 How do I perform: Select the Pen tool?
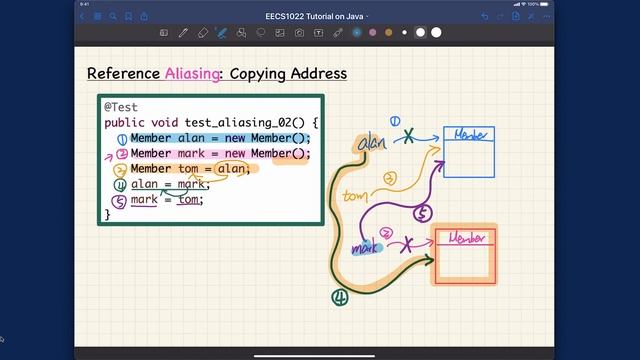pos(183,33)
